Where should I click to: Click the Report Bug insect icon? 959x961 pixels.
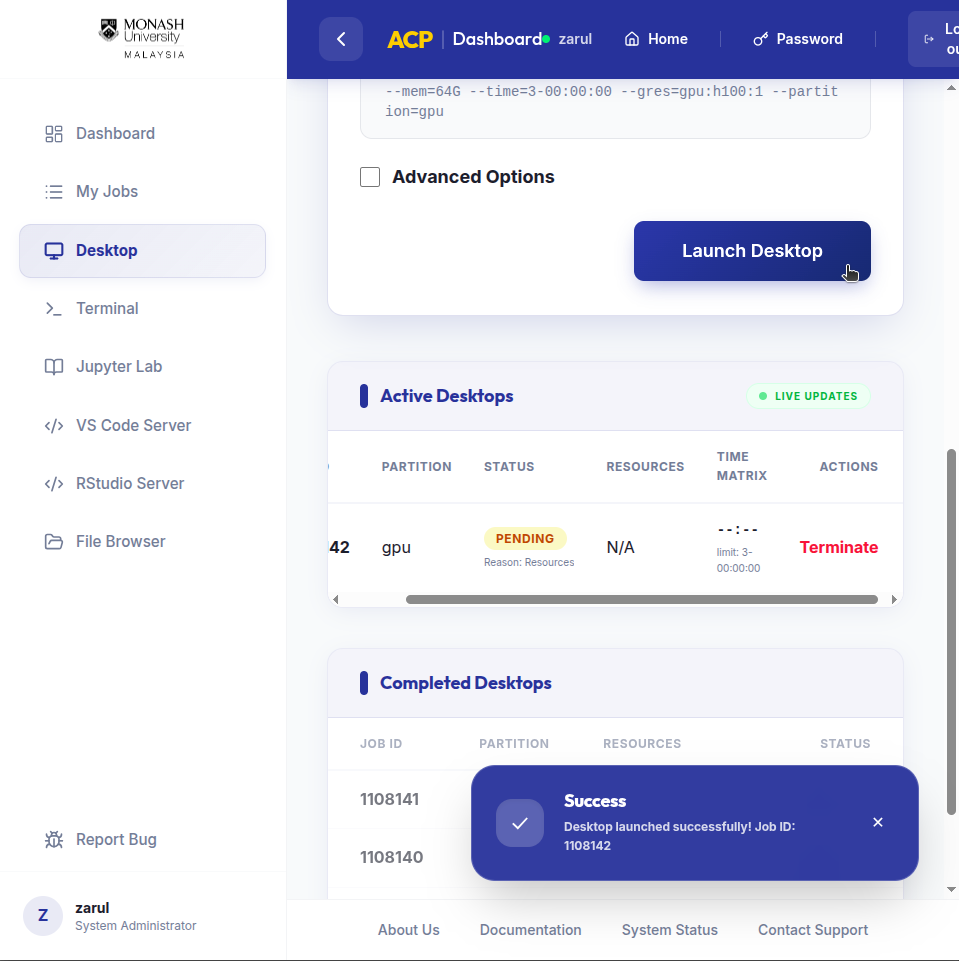tap(54, 840)
